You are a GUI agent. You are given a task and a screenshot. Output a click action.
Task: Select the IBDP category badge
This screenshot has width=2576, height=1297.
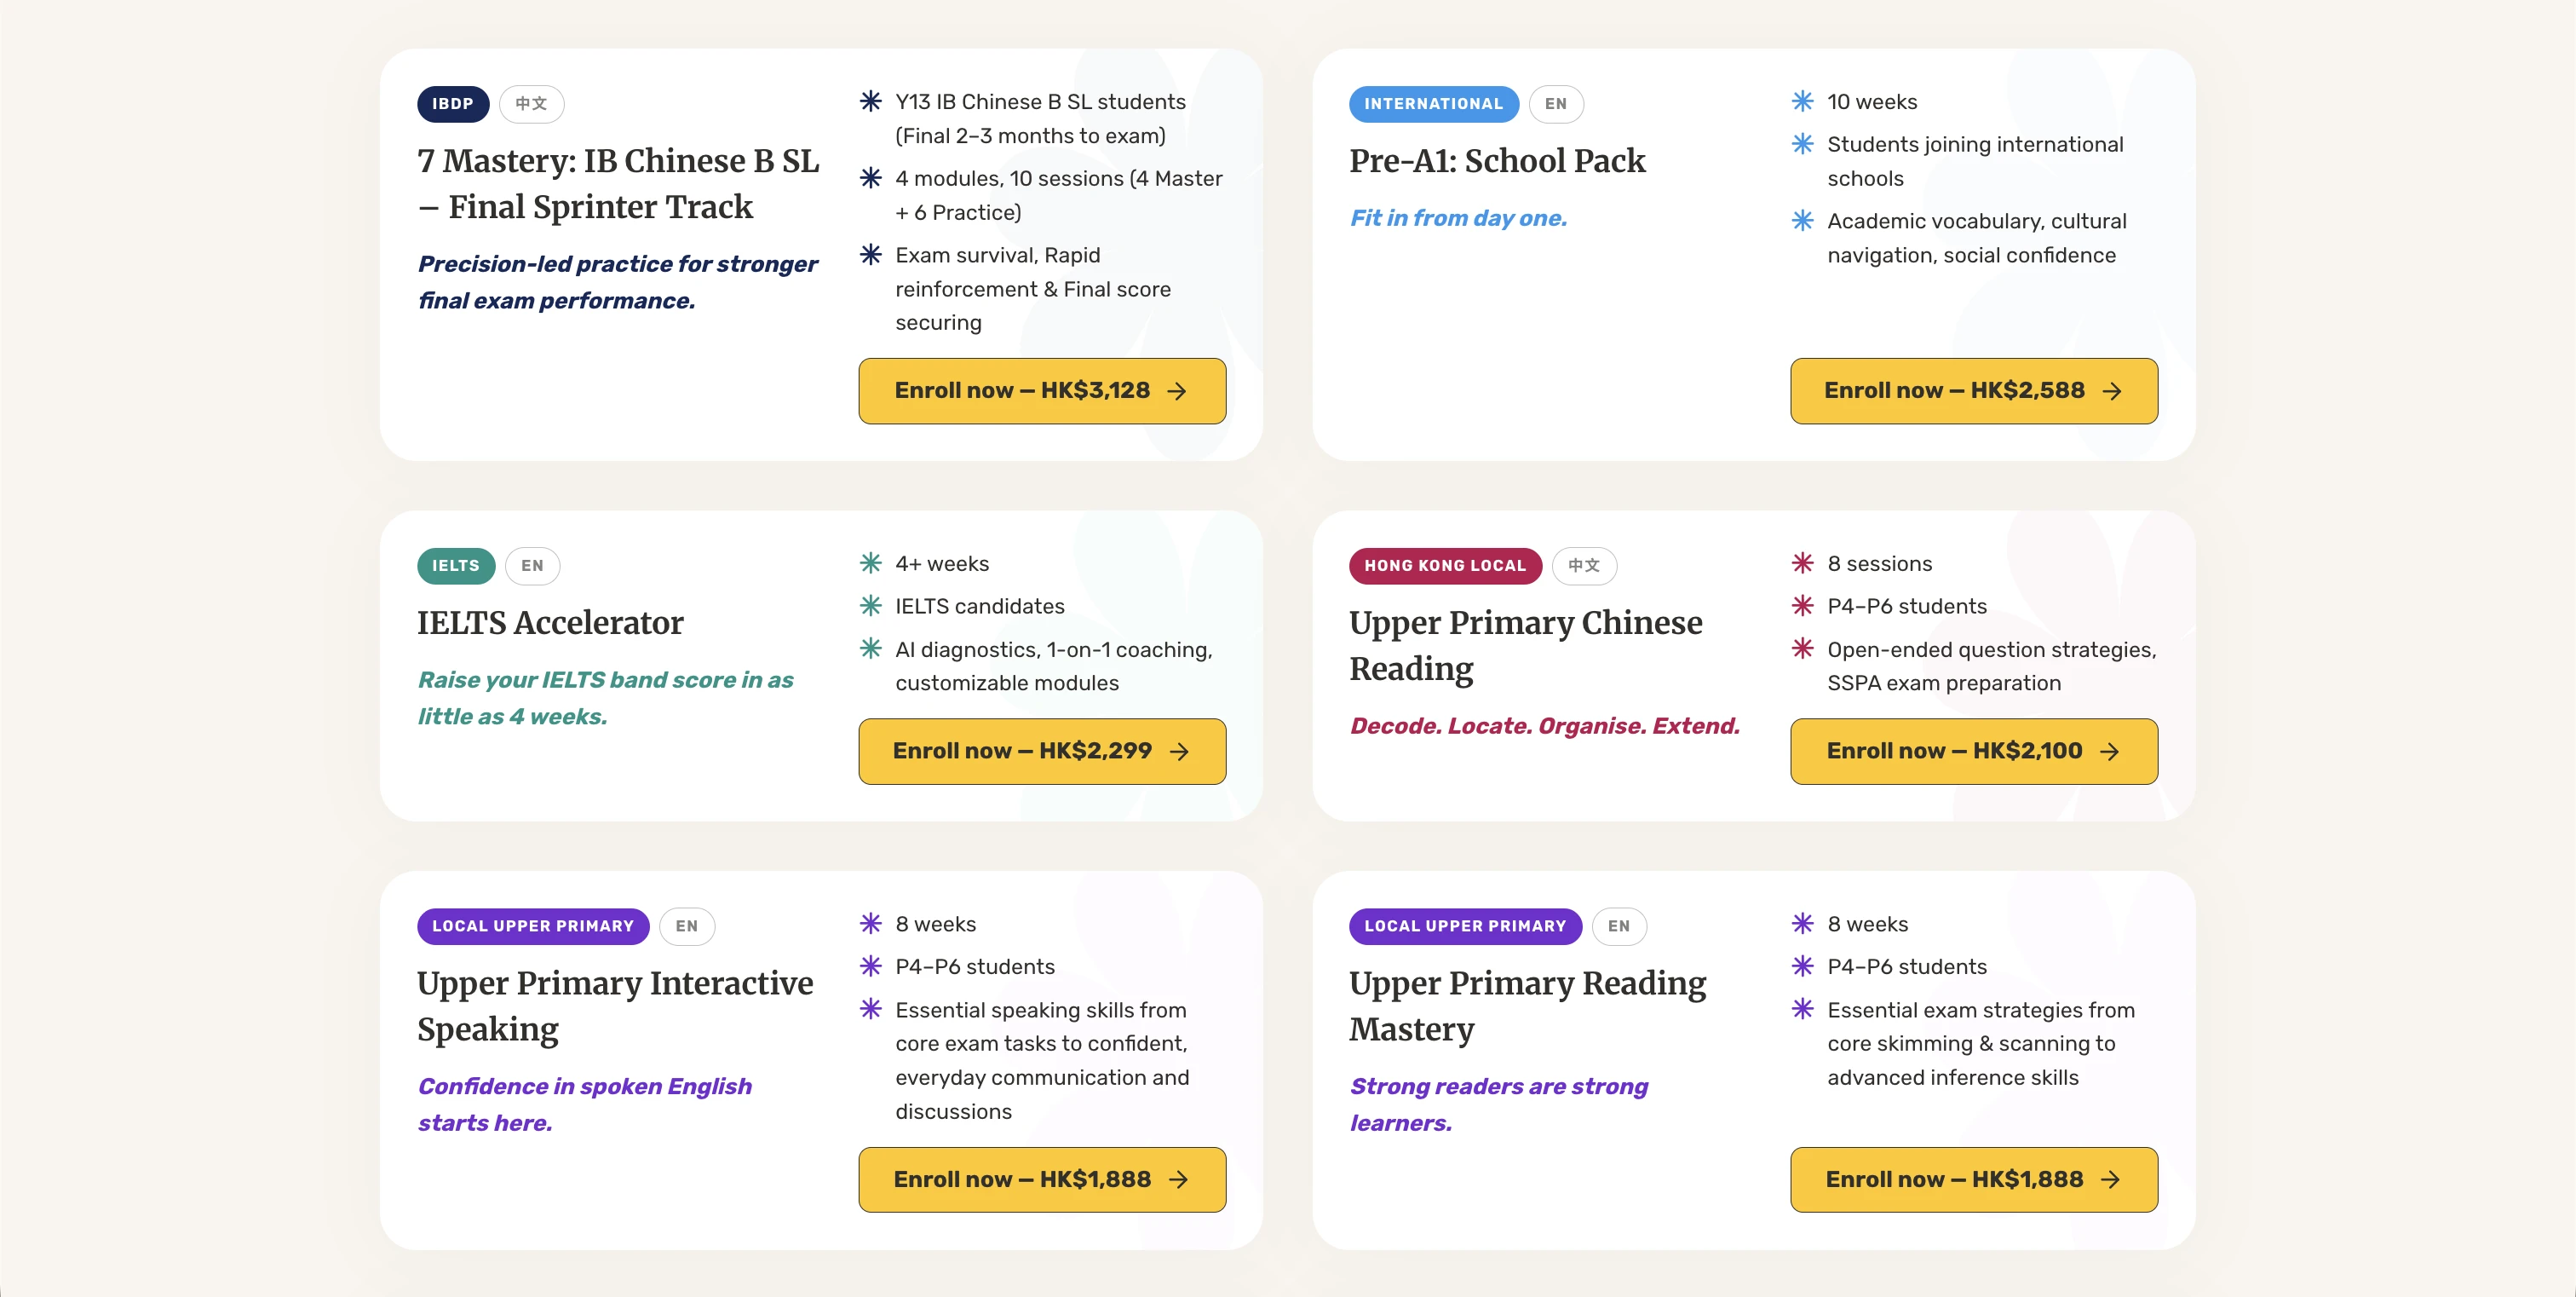[x=453, y=104]
